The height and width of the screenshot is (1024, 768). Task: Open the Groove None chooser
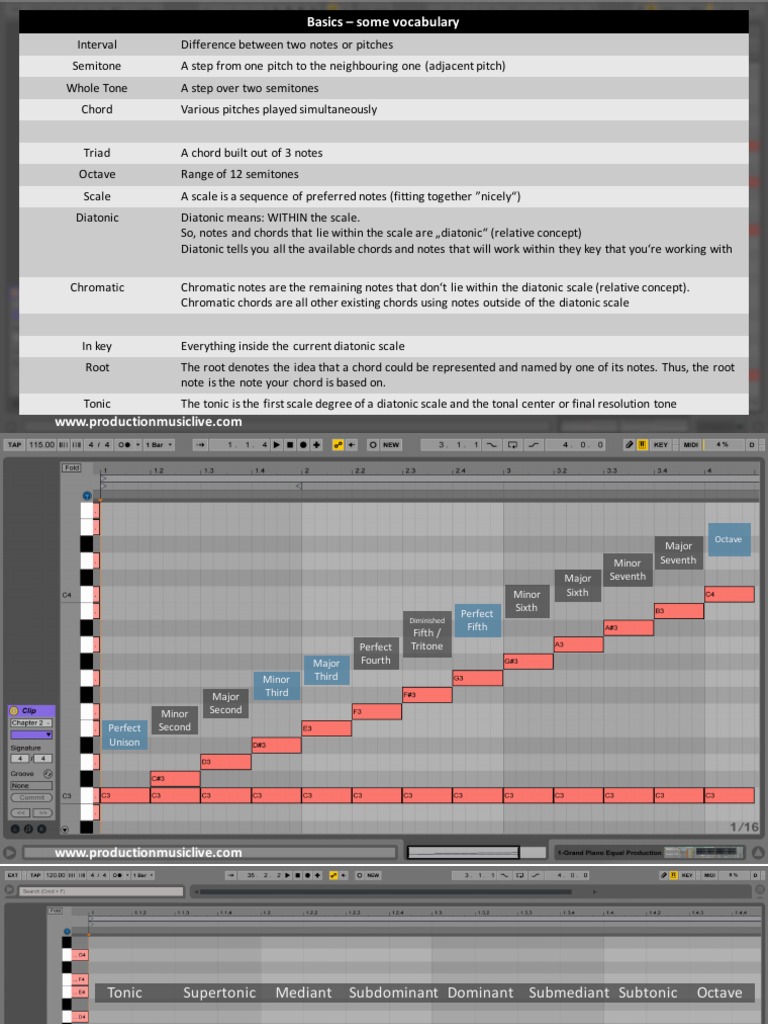[x=31, y=786]
